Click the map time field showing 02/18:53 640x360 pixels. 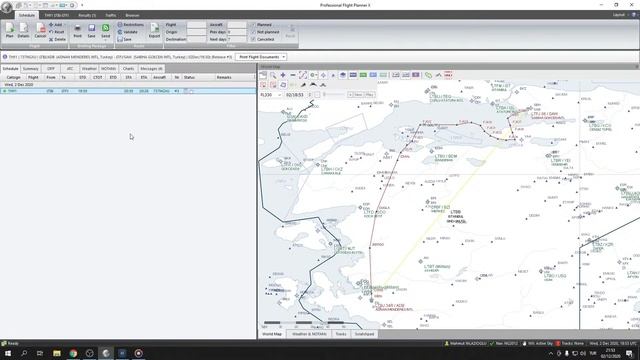pos(297,95)
